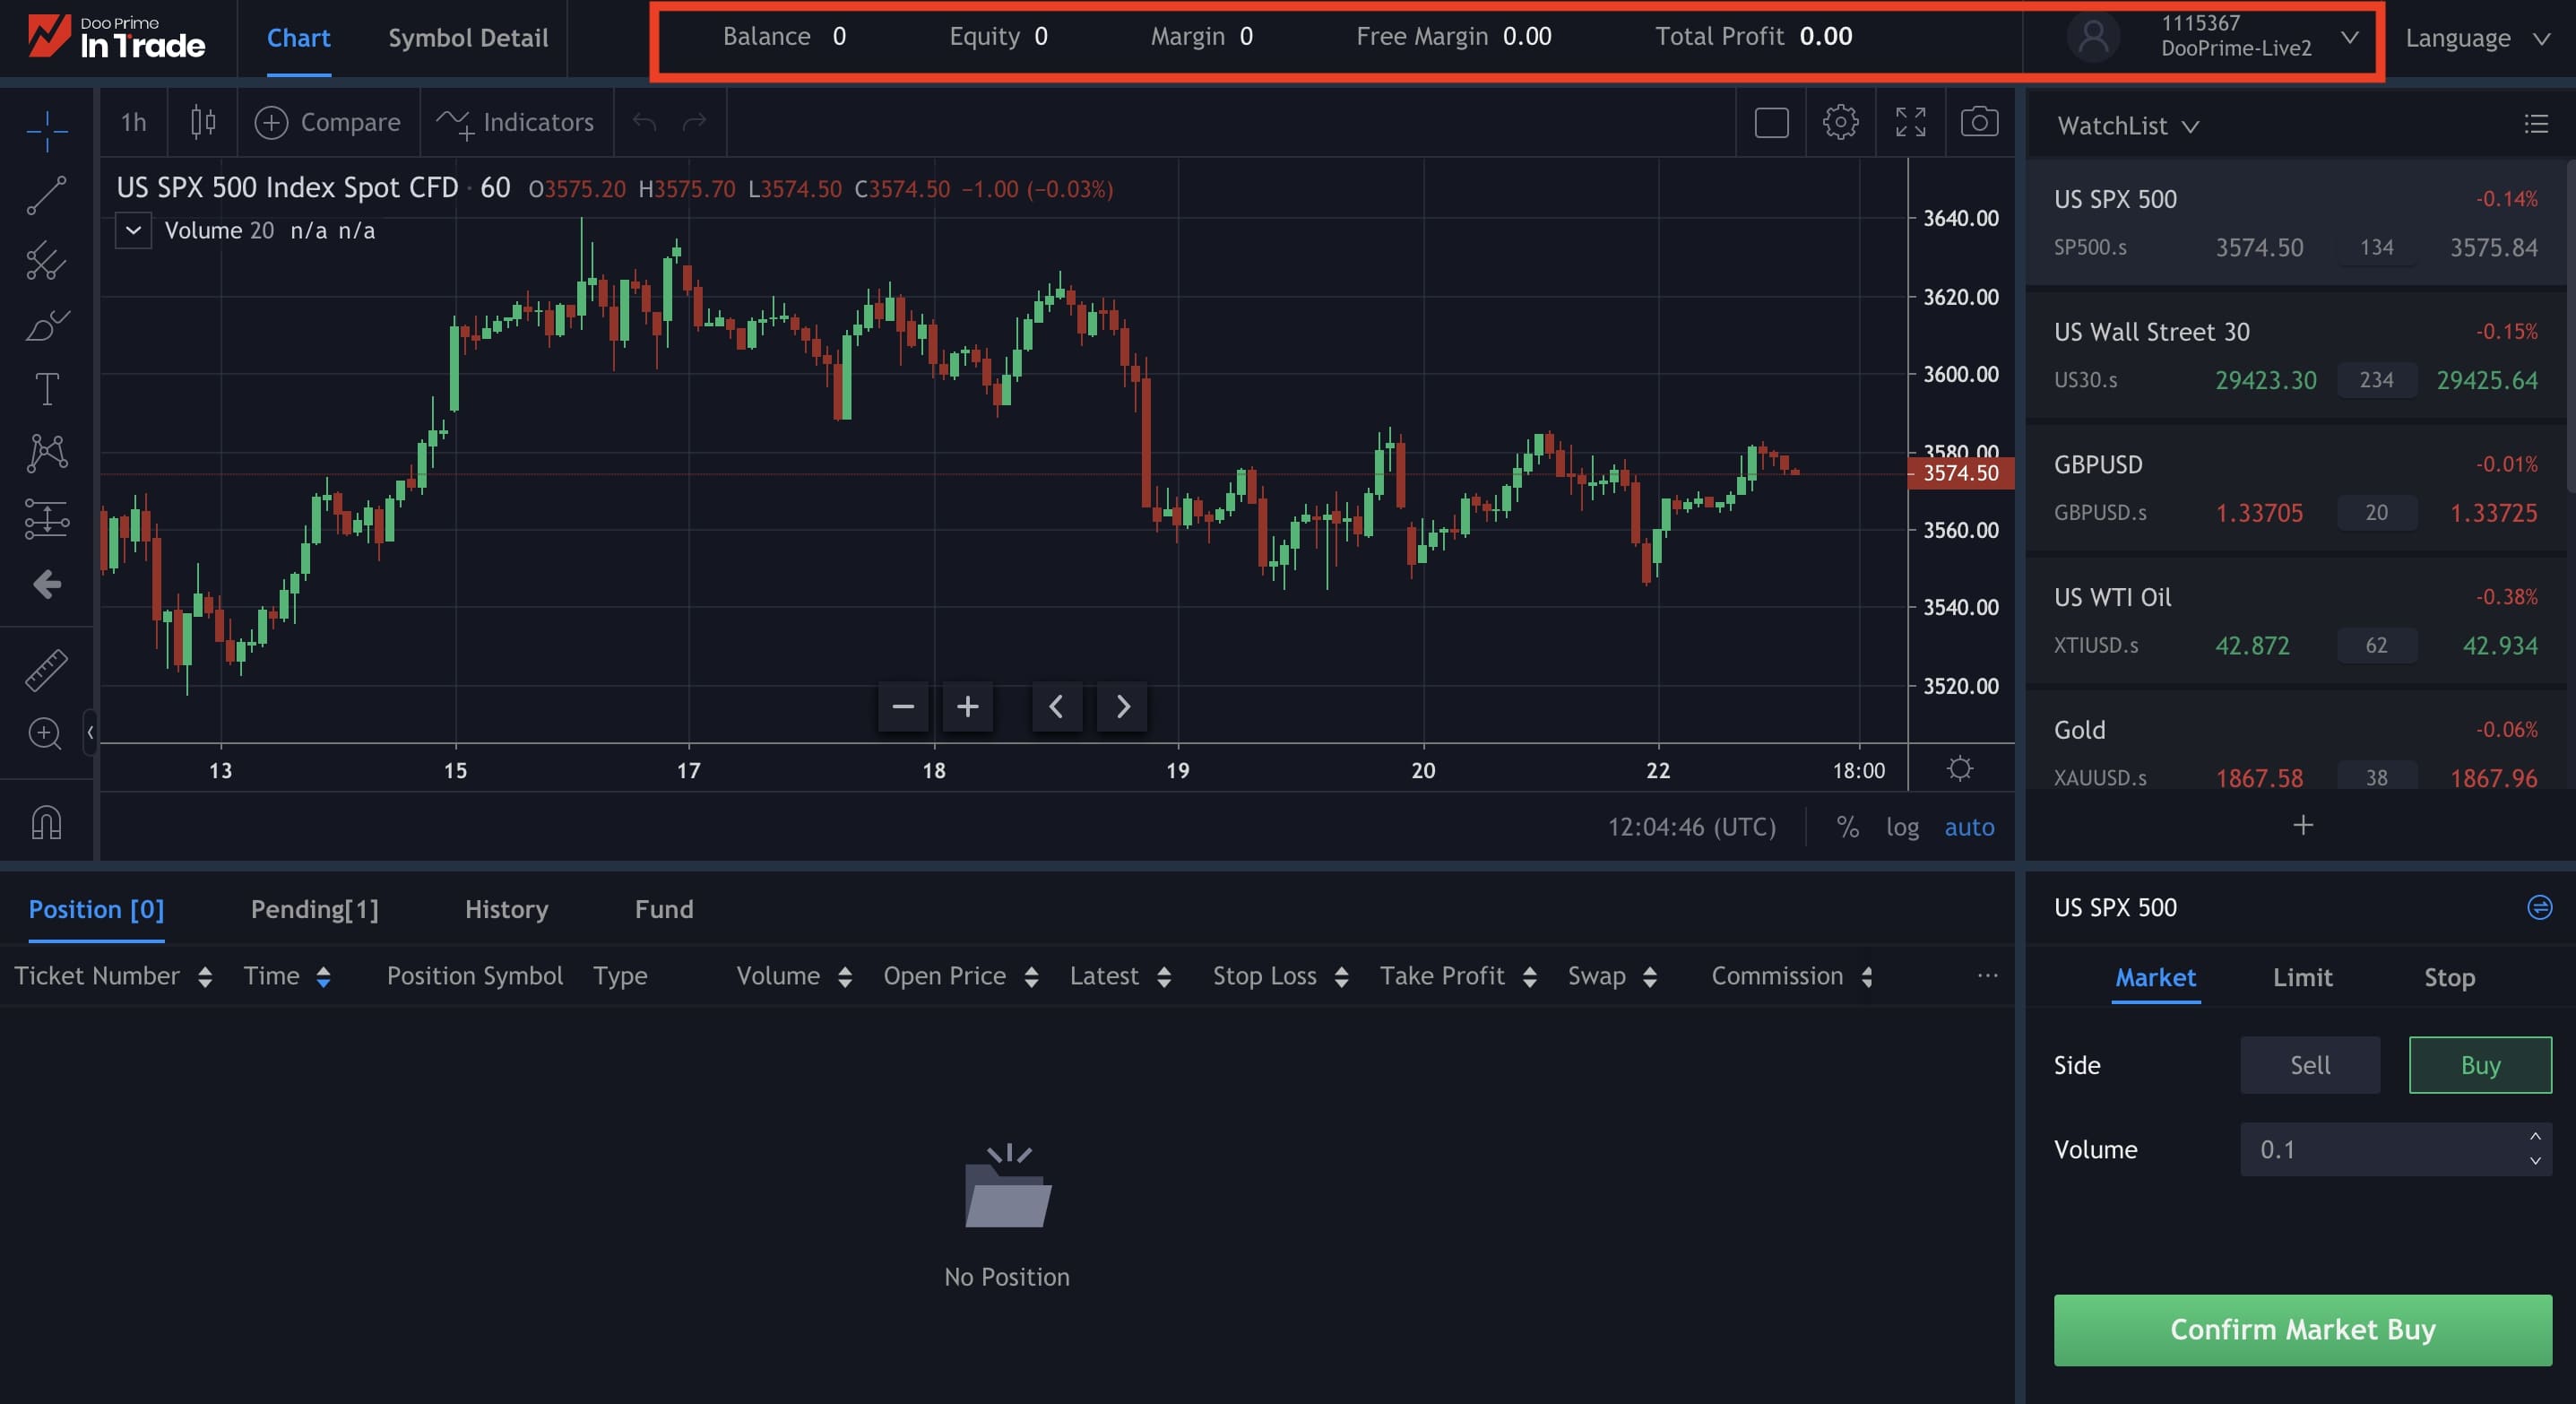Viewport: 2576px width, 1404px height.
Task: Expand the WatchList dropdown
Action: (x=2128, y=125)
